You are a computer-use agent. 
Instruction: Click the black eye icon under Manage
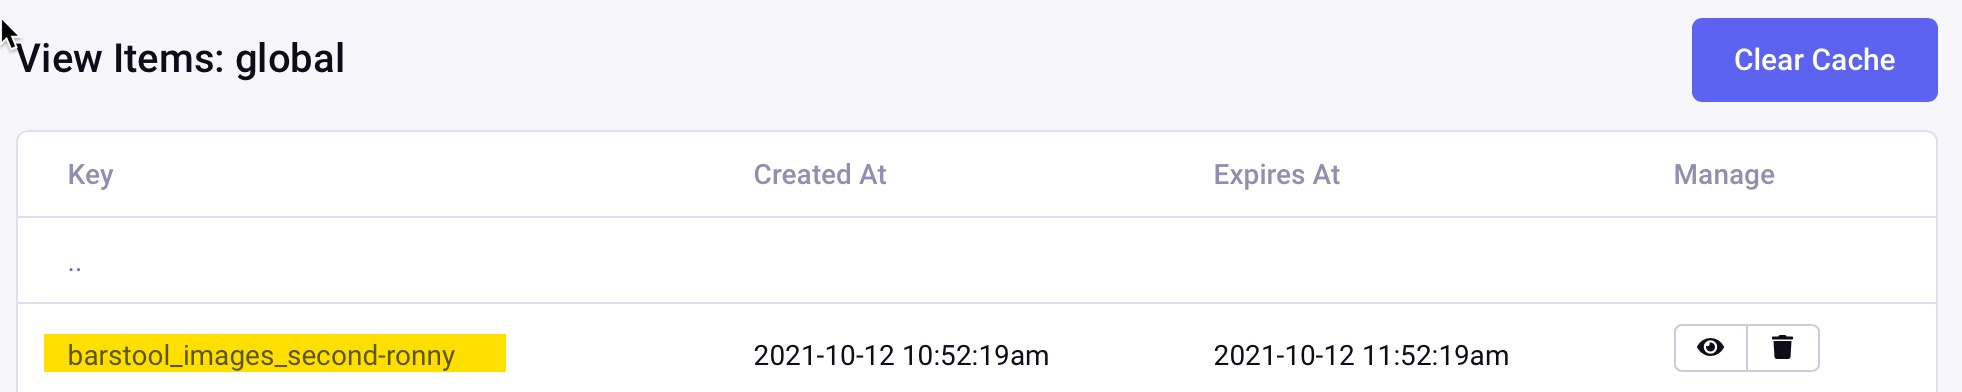(1710, 348)
